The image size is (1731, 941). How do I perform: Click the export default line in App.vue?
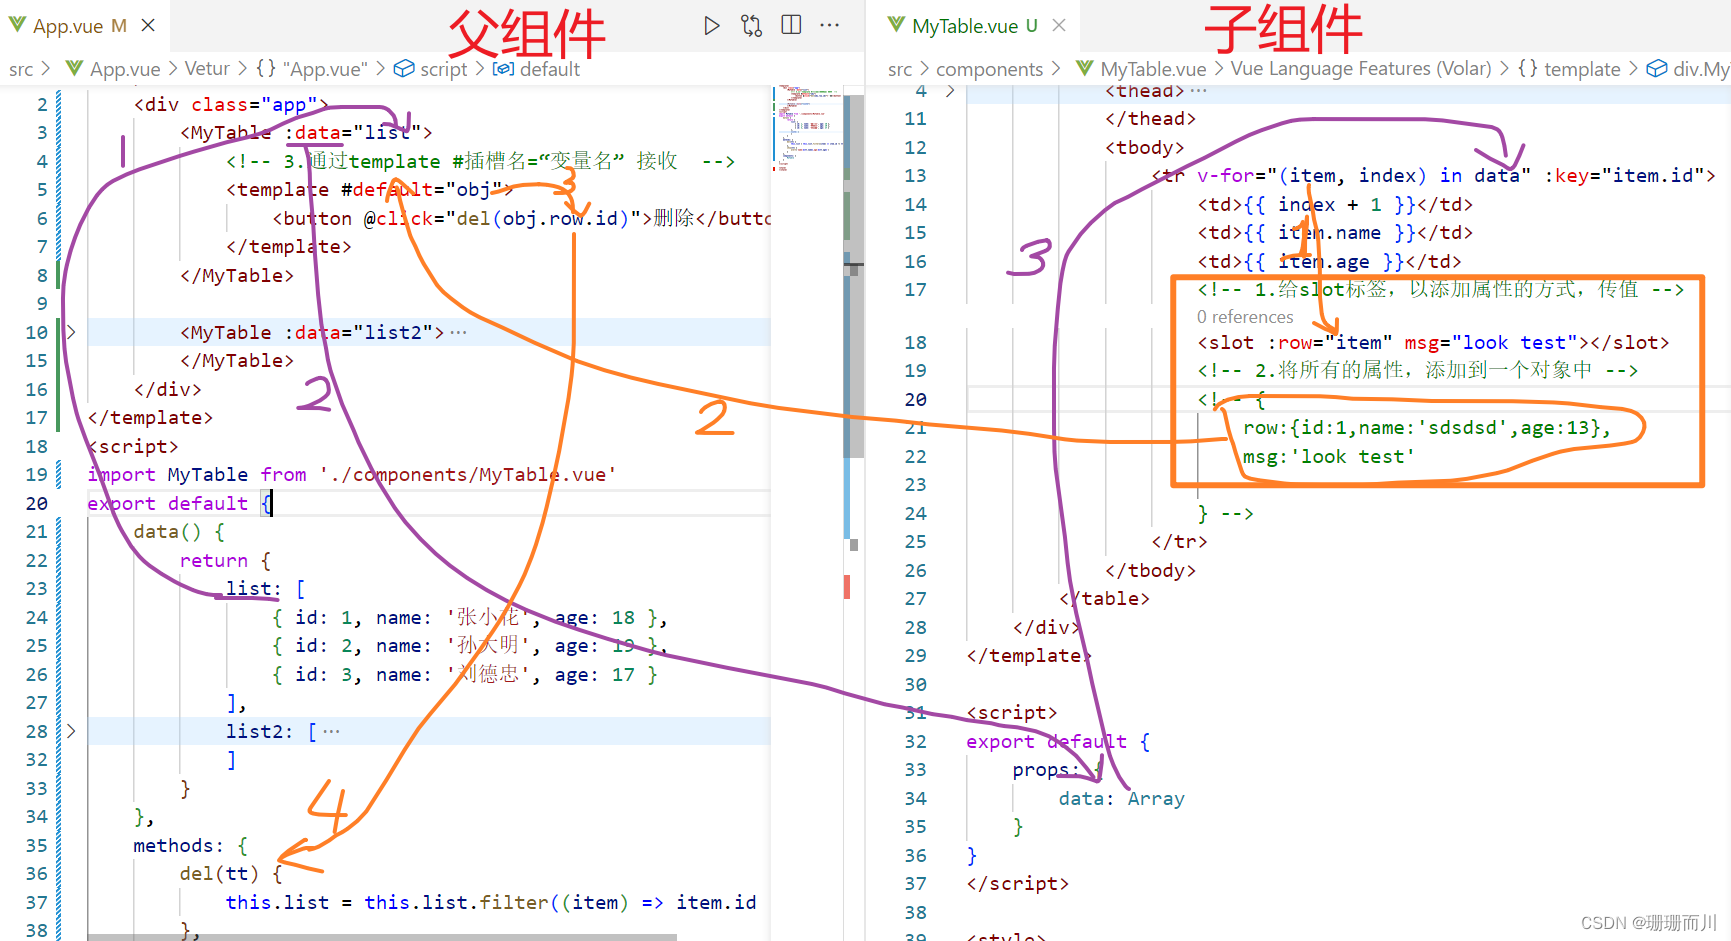(180, 503)
